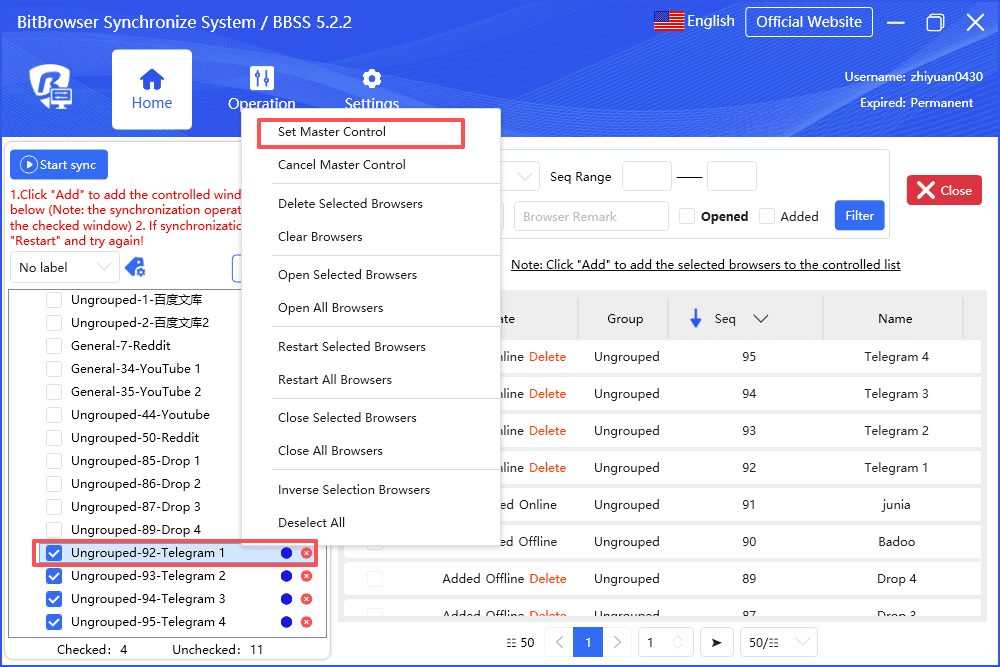Click the go-to-page arrow icon
Image resolution: width=1000 pixels, height=667 pixels.
pyautogui.click(x=715, y=642)
